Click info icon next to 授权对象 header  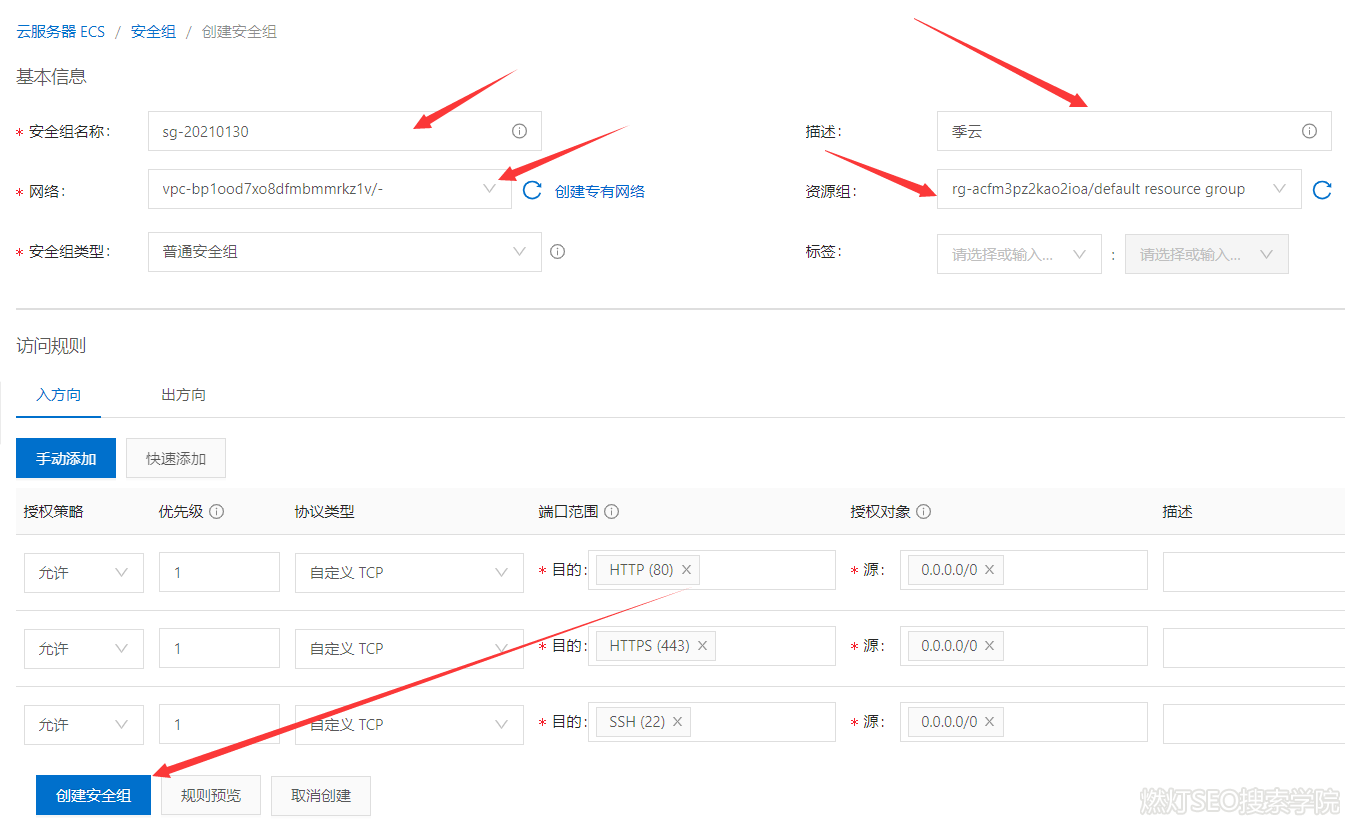pos(924,511)
